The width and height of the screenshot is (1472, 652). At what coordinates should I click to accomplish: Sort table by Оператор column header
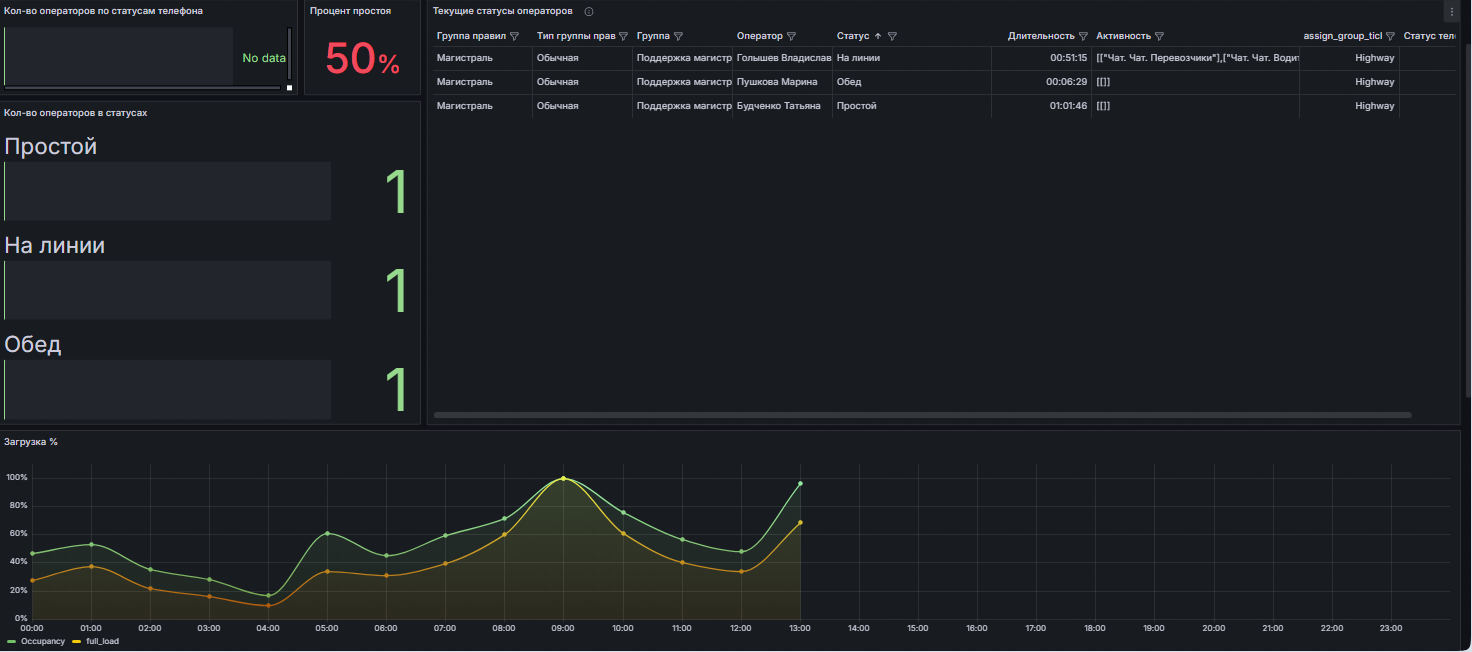(759, 36)
